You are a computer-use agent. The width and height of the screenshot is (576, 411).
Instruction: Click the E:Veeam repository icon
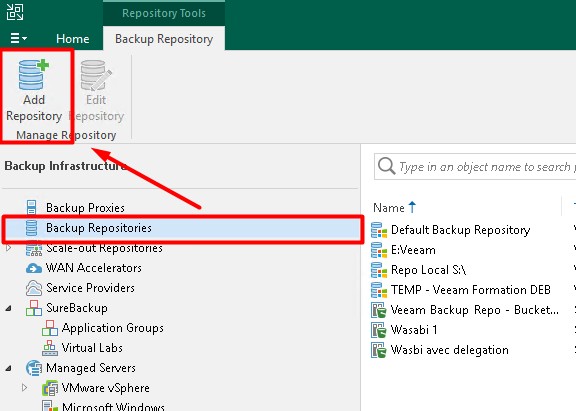tap(379, 250)
